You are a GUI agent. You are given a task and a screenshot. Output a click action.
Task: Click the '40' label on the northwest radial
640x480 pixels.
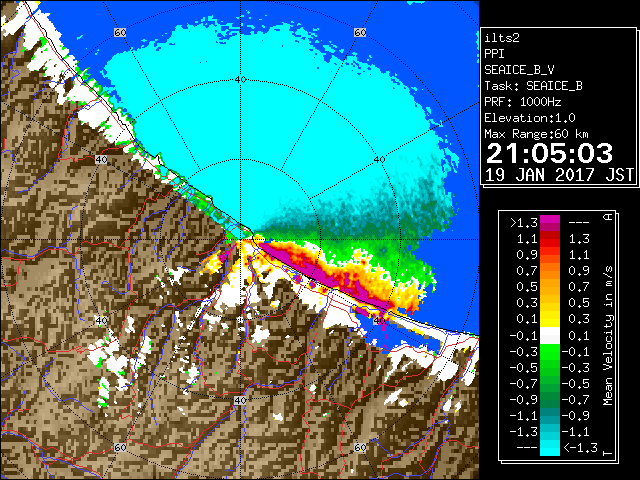click(101, 160)
